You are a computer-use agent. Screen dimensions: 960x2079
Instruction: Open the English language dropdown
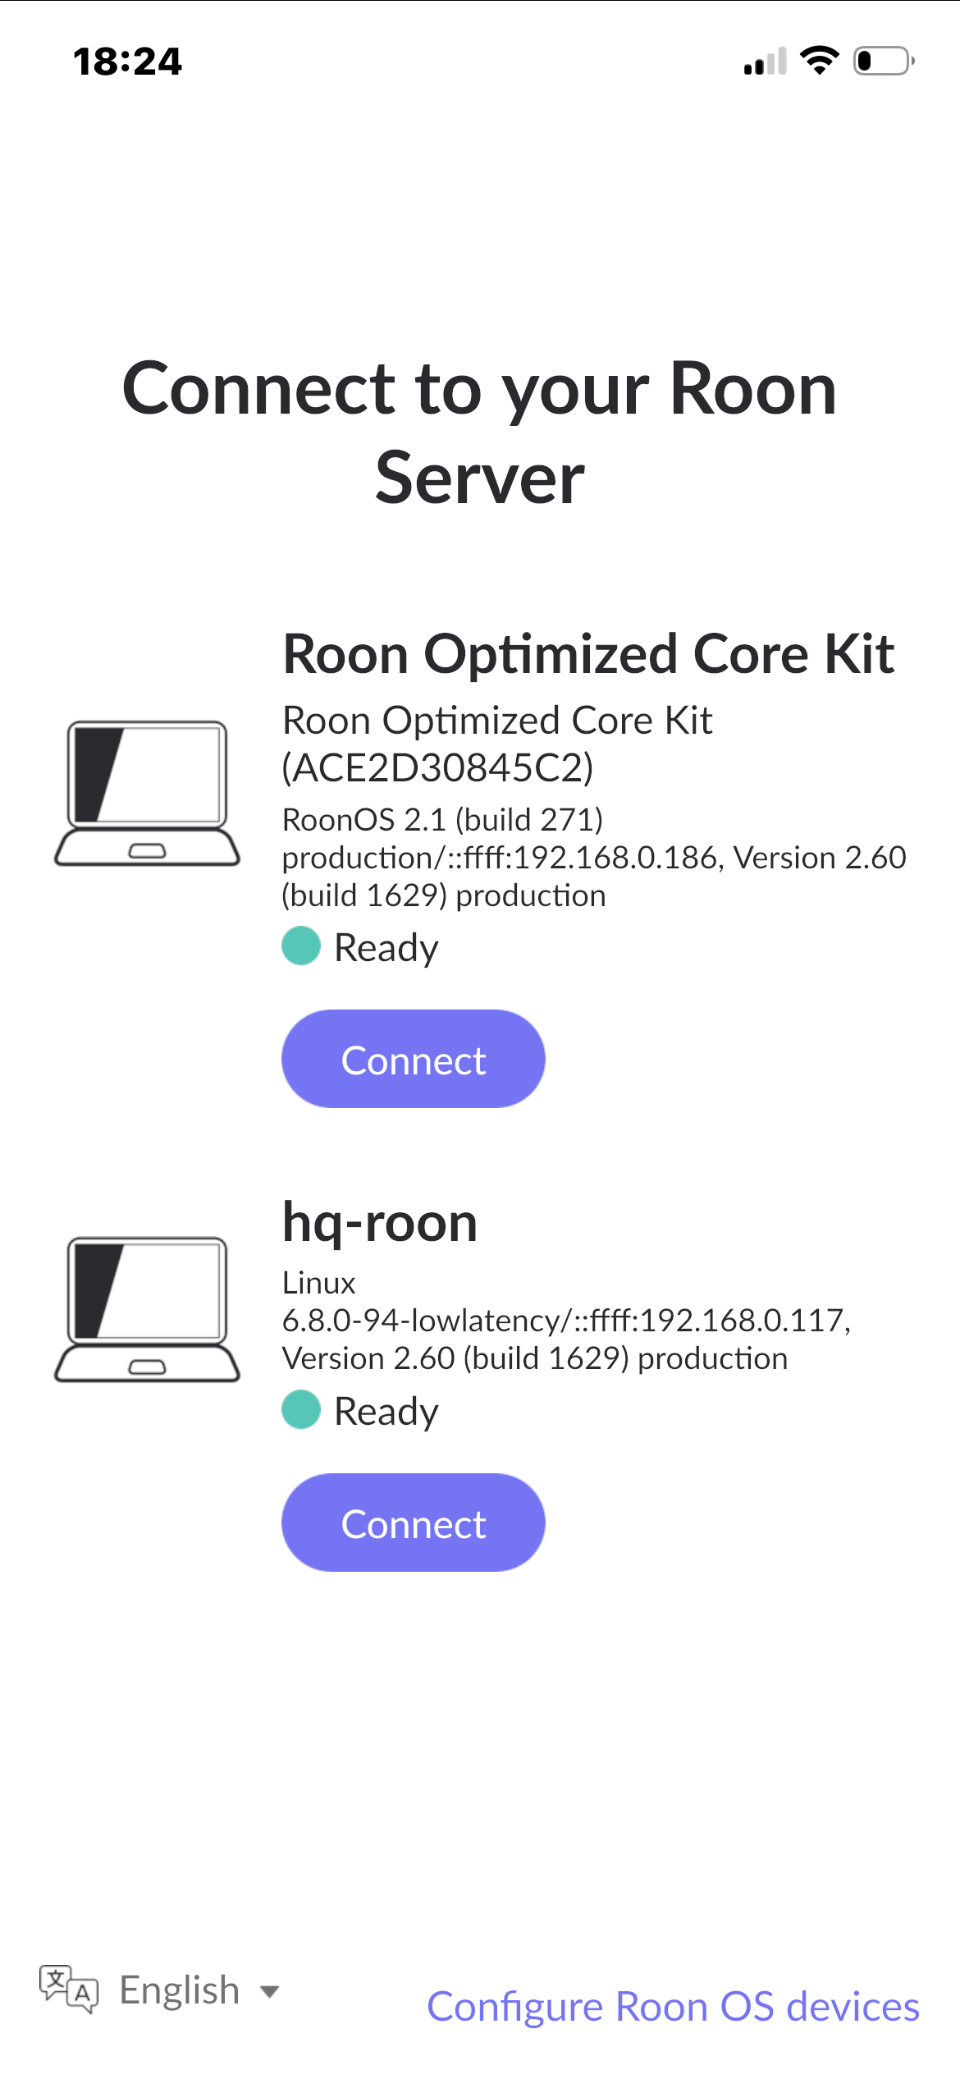point(180,1990)
